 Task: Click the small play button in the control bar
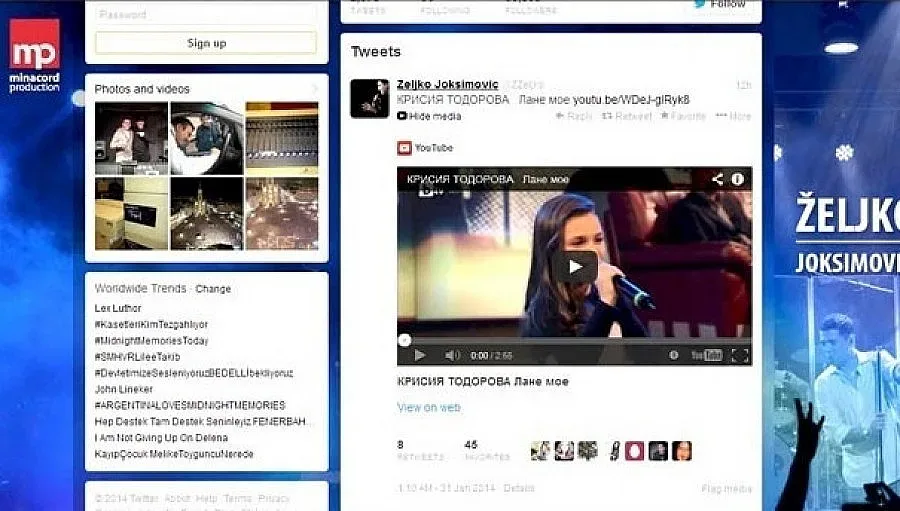pos(419,355)
